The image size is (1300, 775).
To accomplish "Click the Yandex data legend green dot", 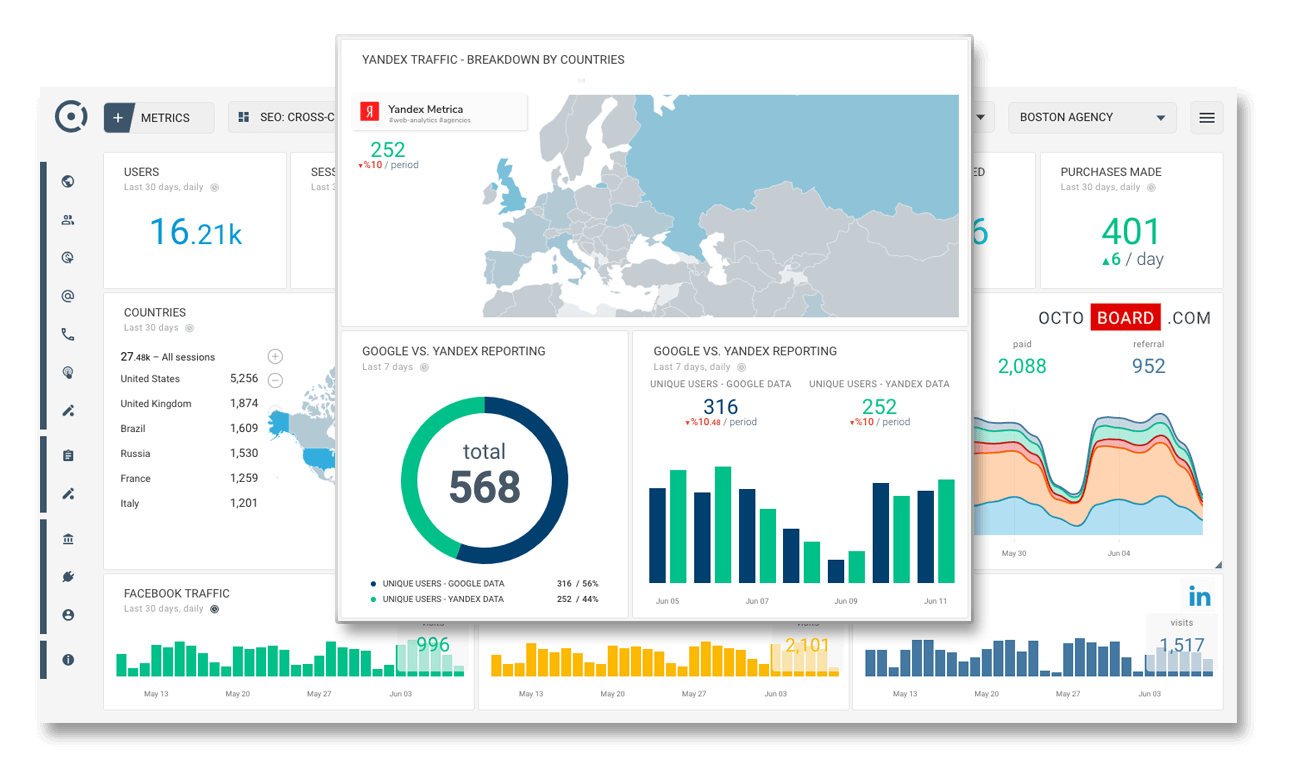I will [373, 599].
